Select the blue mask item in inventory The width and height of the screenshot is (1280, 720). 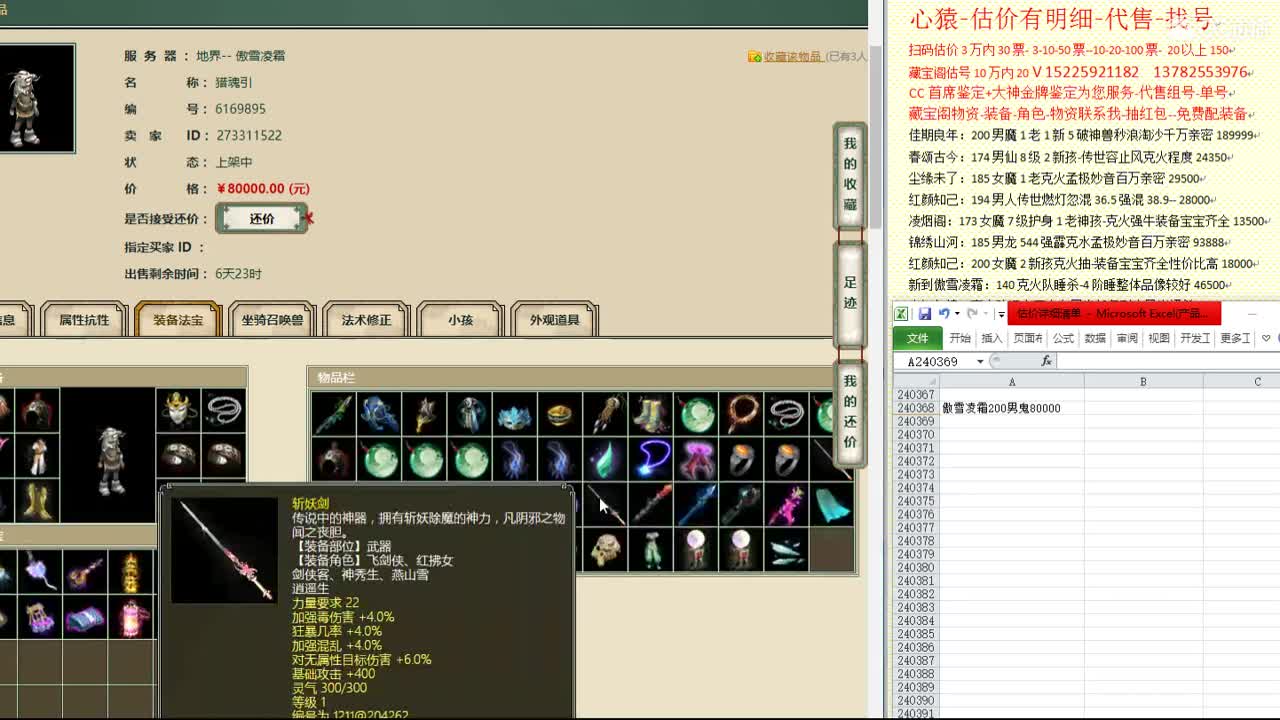516,415
